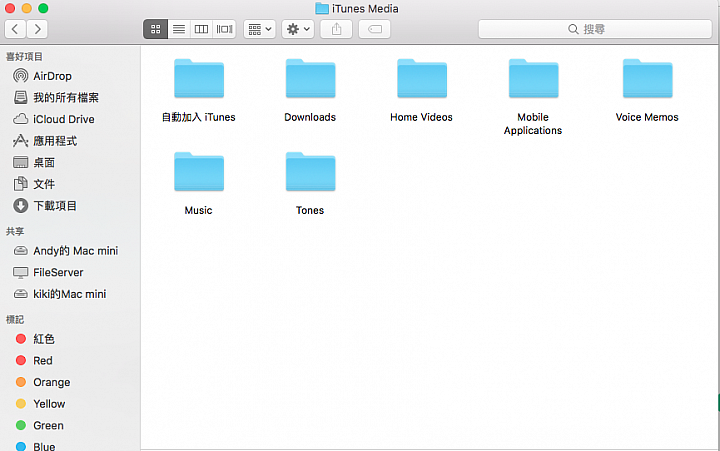
Task: Open the gear action menu
Action: [298, 29]
